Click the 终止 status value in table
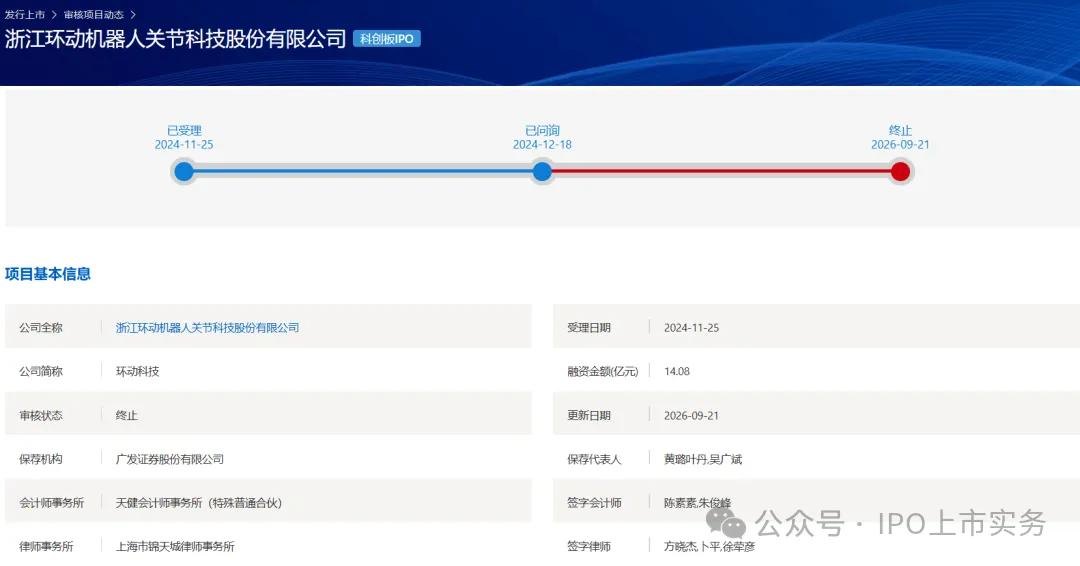This screenshot has width=1080, height=566. pyautogui.click(x=127, y=415)
